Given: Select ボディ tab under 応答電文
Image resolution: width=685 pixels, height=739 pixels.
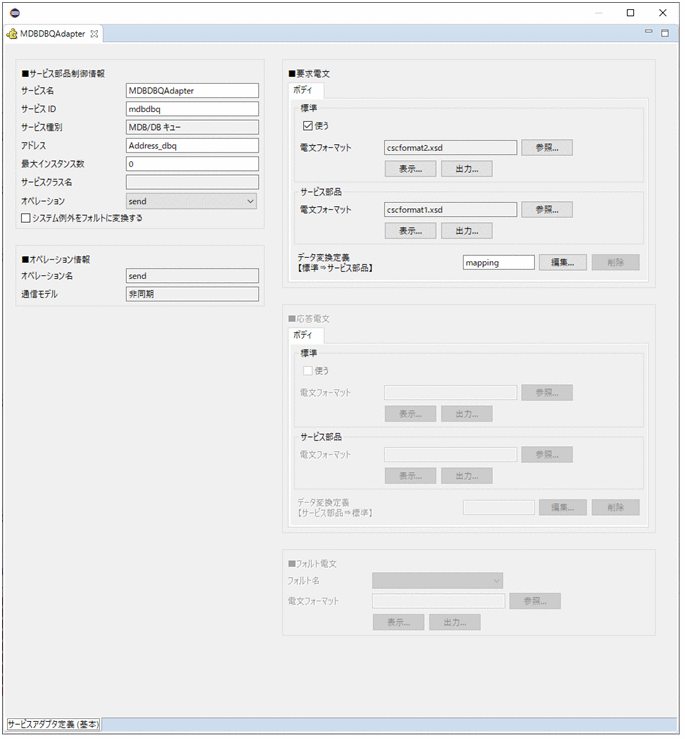Looking at the screenshot, I should pos(302,335).
